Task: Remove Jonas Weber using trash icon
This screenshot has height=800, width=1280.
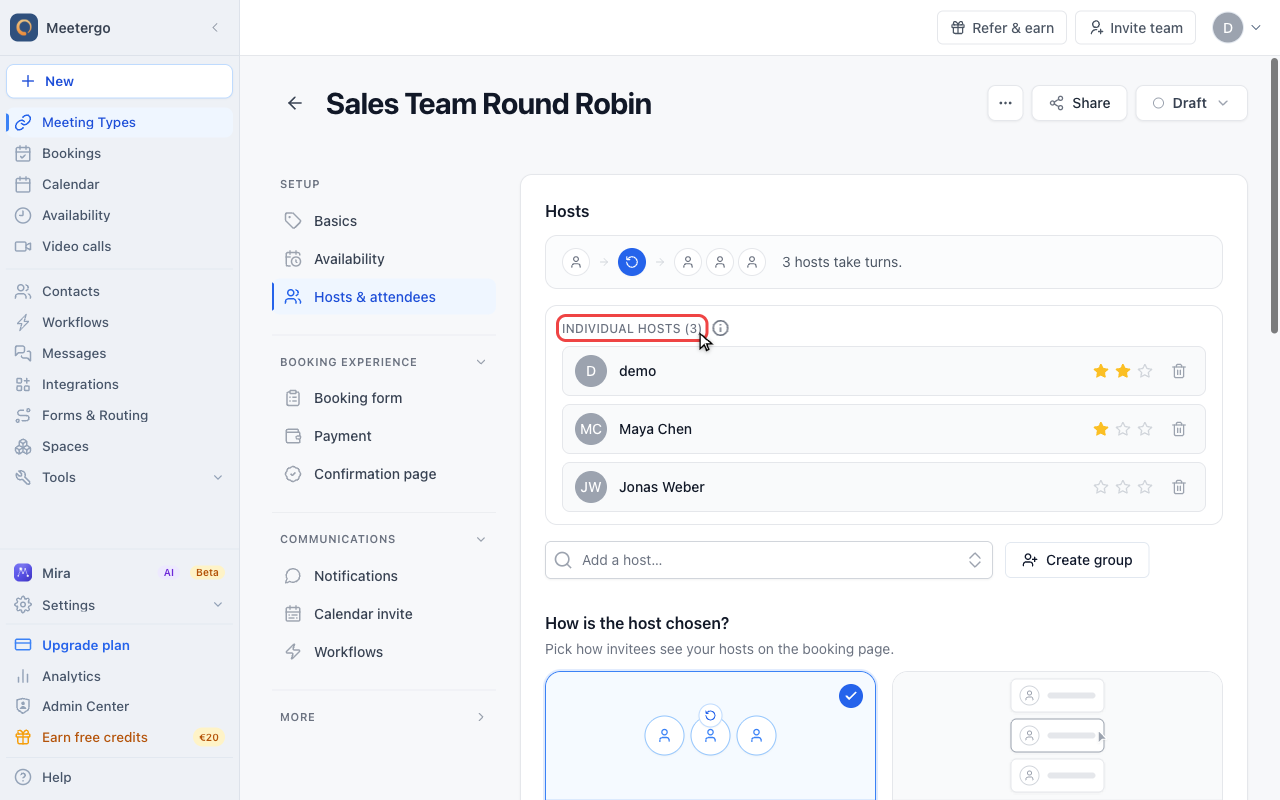Action: (x=1179, y=487)
